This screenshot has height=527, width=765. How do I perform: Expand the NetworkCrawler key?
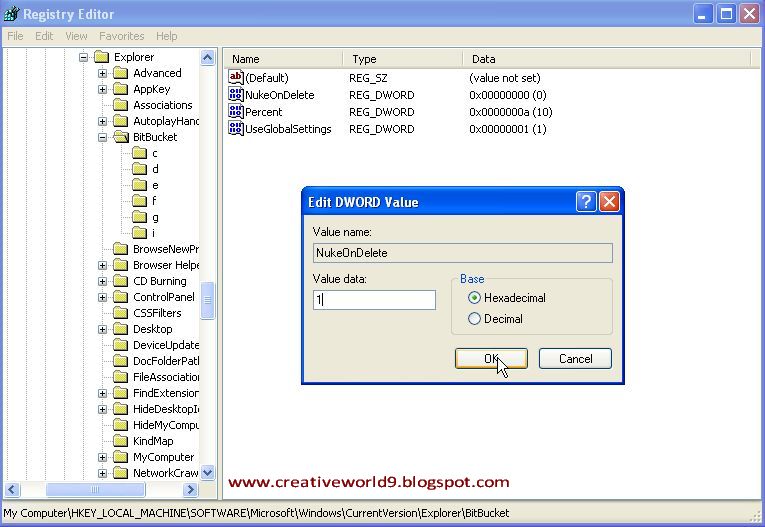point(102,473)
